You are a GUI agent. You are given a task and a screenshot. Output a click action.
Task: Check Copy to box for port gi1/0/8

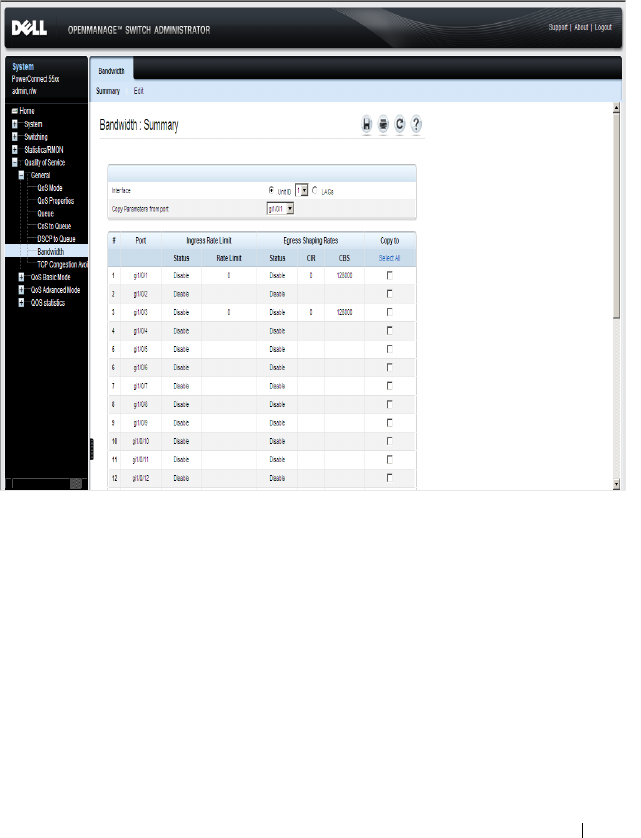[x=389, y=404]
